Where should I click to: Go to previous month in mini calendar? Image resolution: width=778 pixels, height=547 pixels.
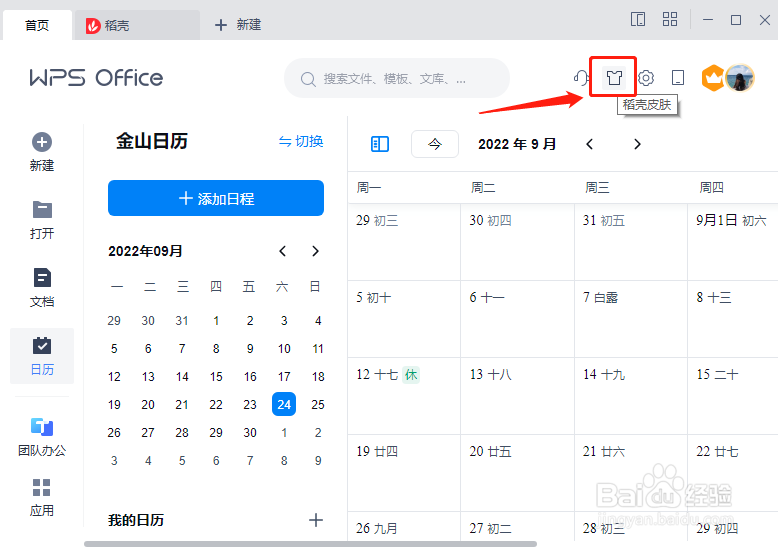282,251
